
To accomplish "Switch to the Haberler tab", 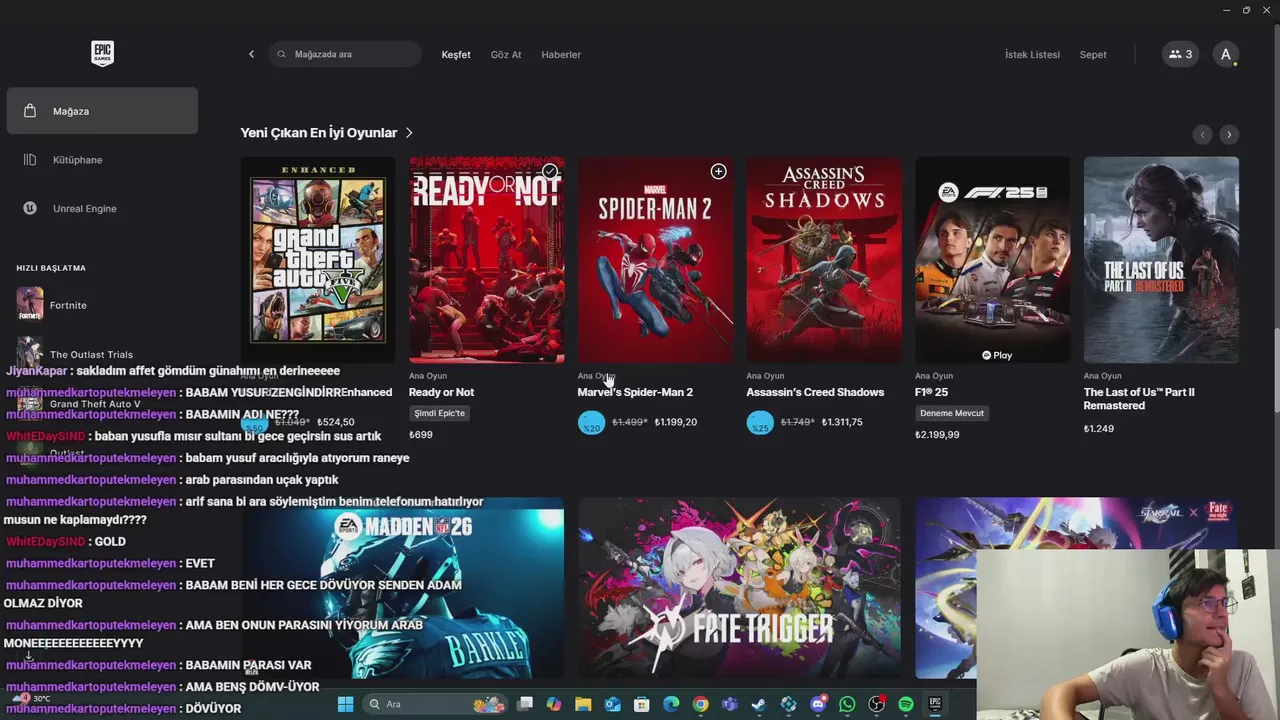I will 561,54.
